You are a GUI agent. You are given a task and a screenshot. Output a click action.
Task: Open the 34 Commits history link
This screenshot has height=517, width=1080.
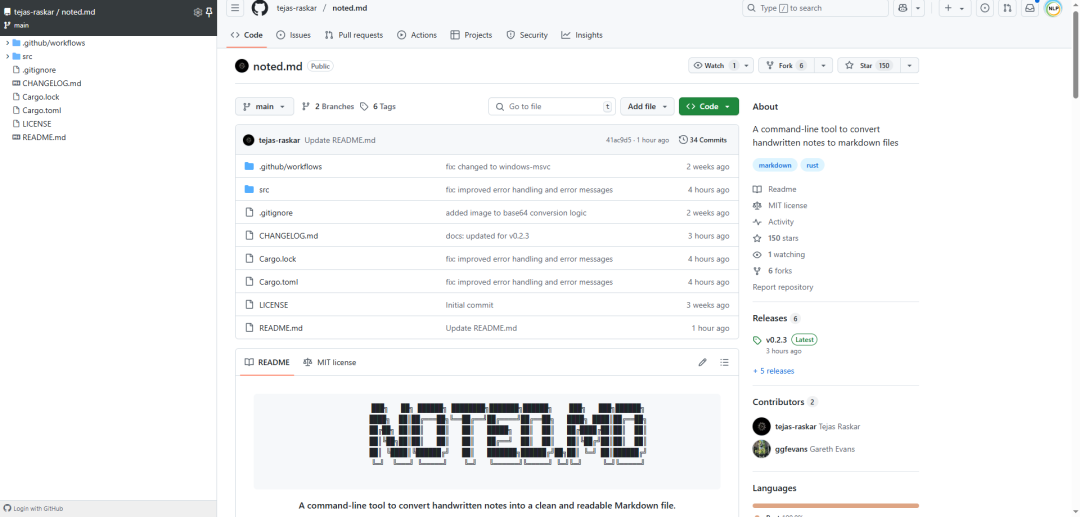703,140
